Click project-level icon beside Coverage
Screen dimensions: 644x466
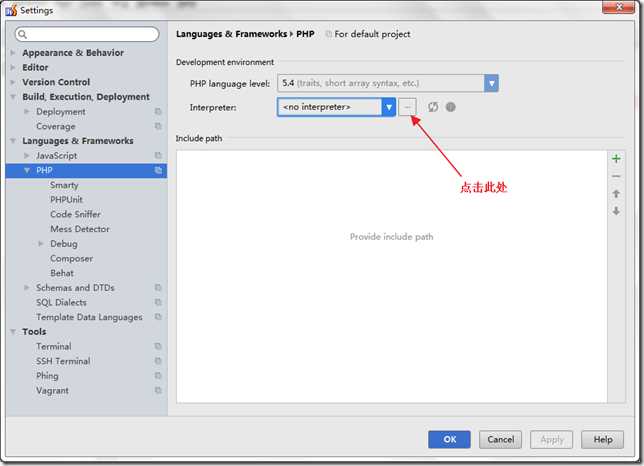point(158,126)
